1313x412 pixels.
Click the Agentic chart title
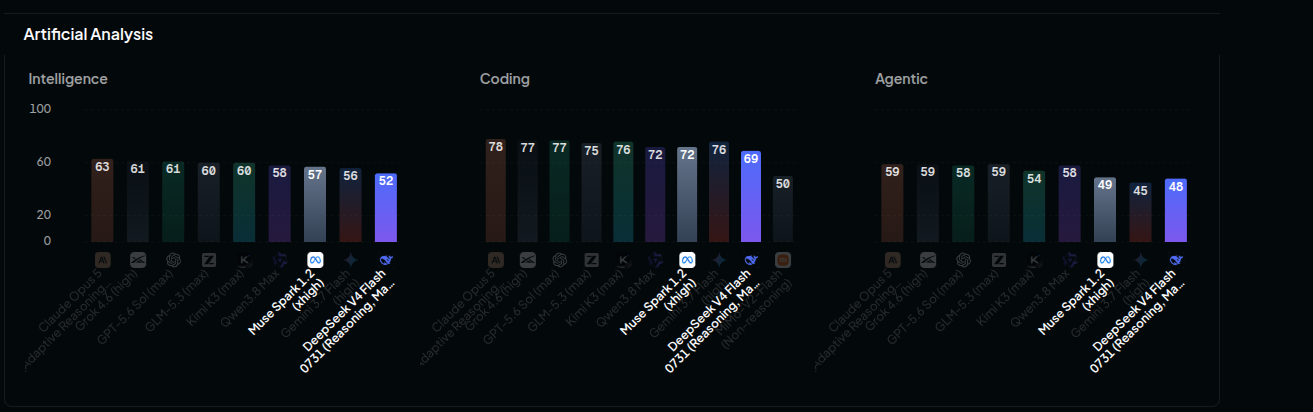click(901, 79)
